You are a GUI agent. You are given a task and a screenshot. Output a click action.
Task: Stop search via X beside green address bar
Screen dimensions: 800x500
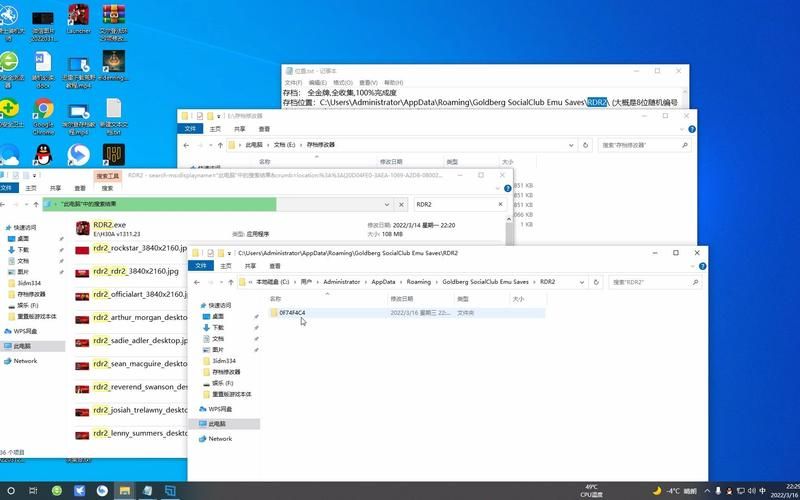click(x=402, y=205)
